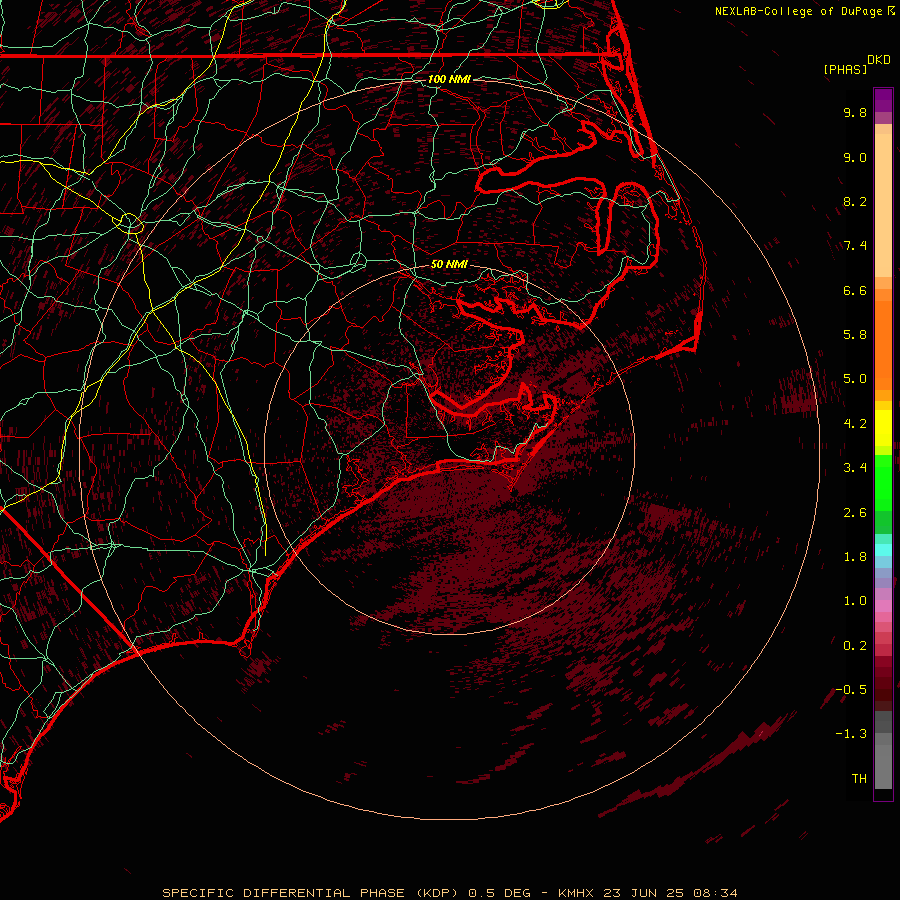Click the 5.0 value on color scale
The image size is (900, 900).
pos(855,379)
